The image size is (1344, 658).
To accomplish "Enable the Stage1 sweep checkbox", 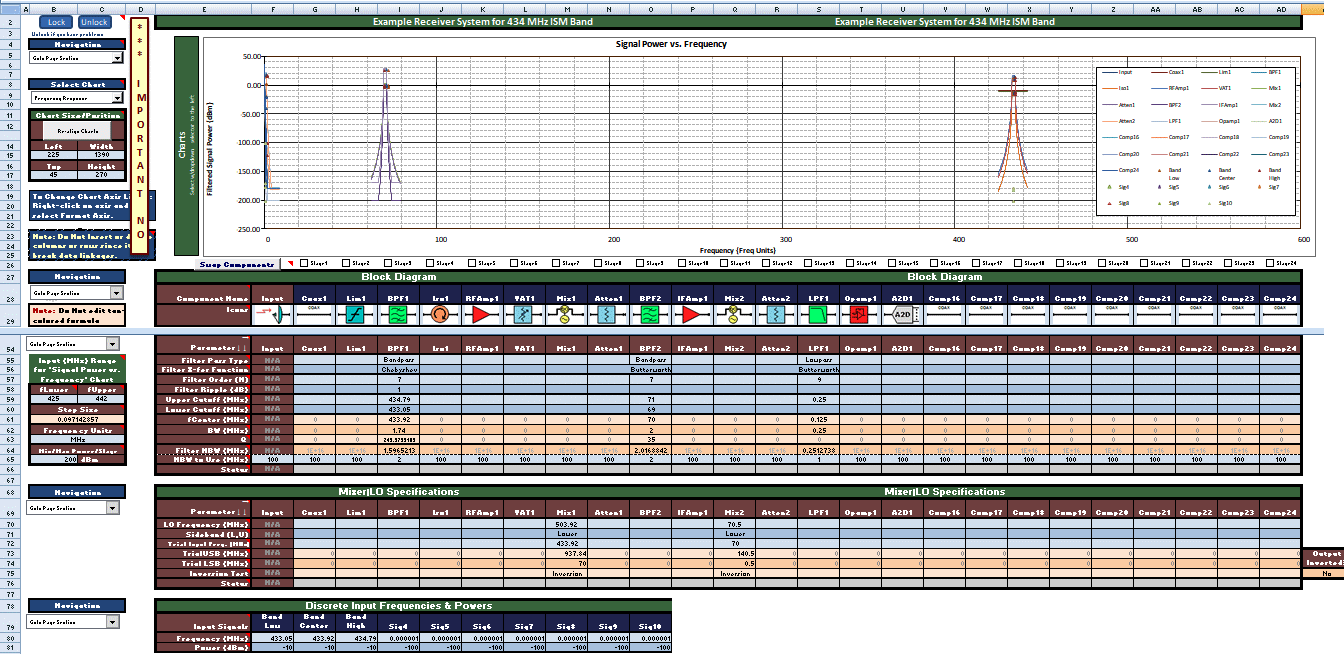I will pyautogui.click(x=302, y=263).
